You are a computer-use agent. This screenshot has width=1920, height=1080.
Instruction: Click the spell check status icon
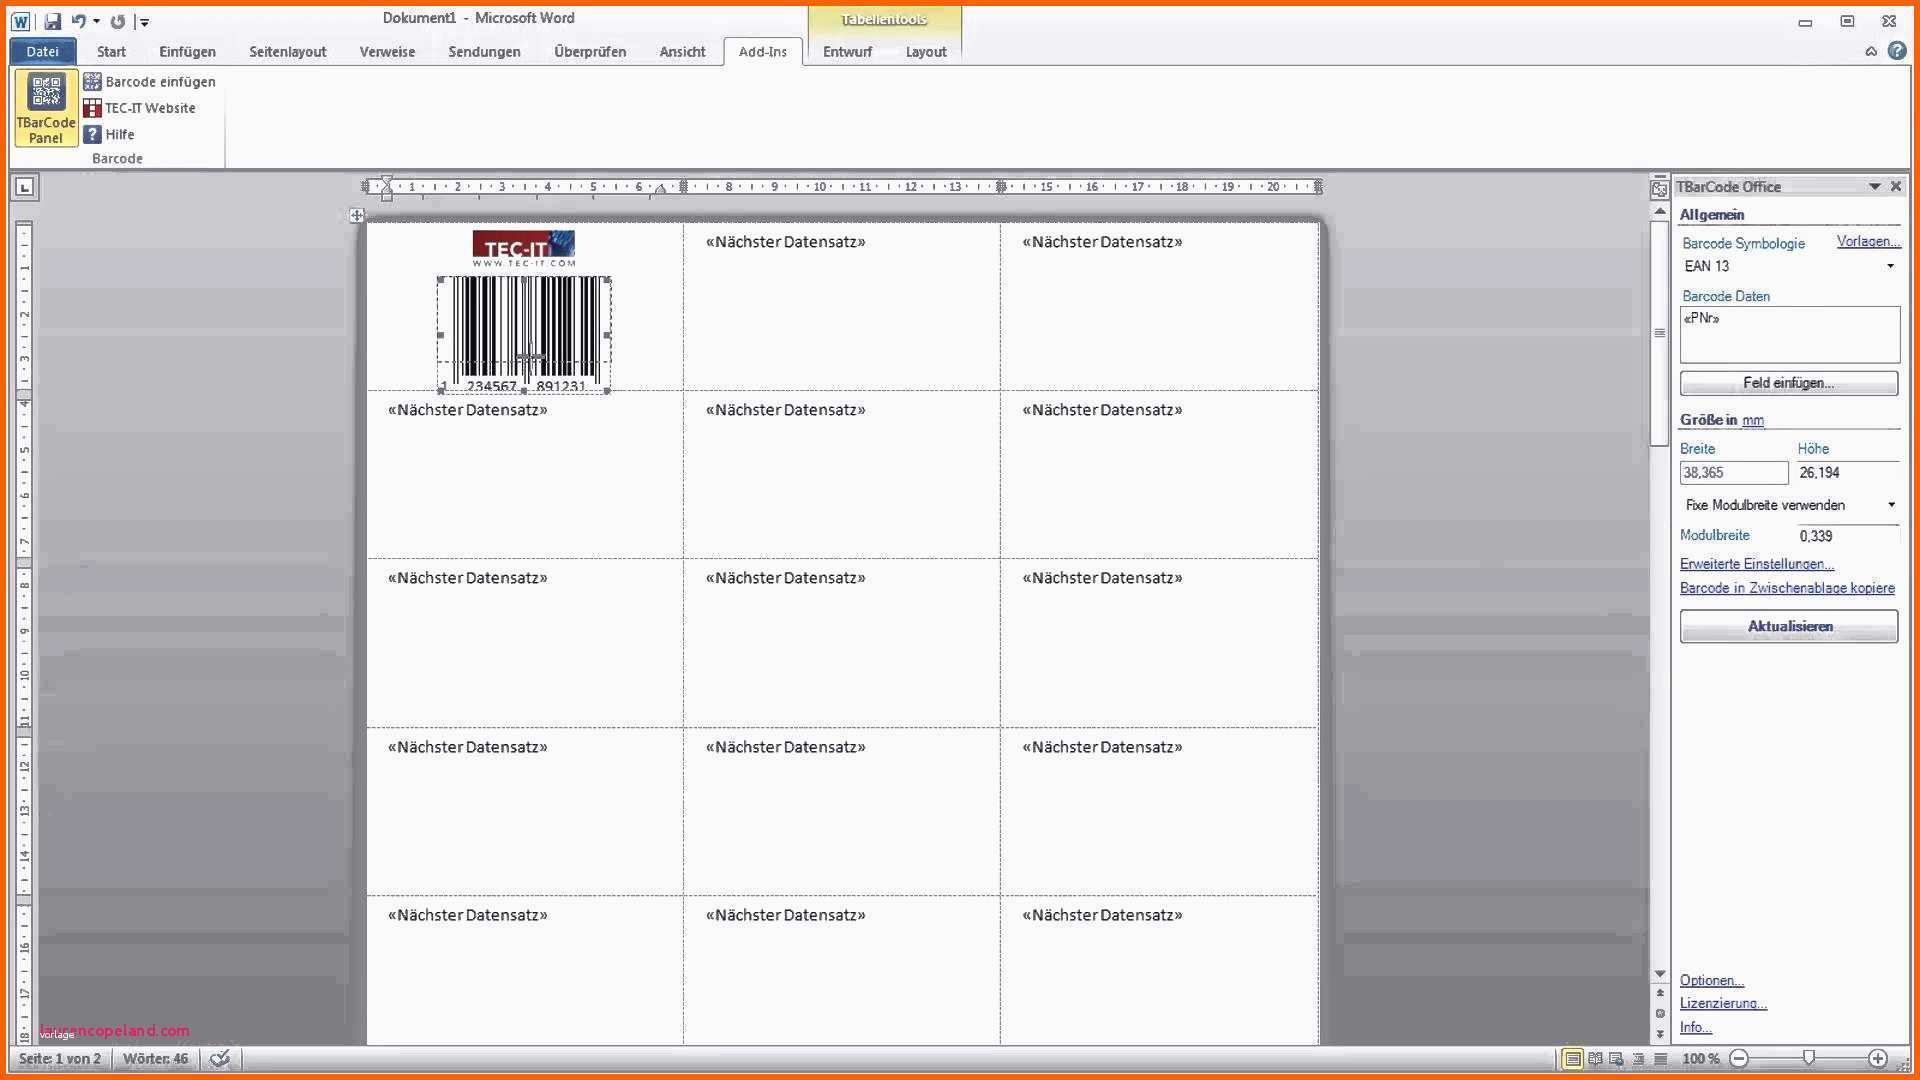tap(220, 1058)
